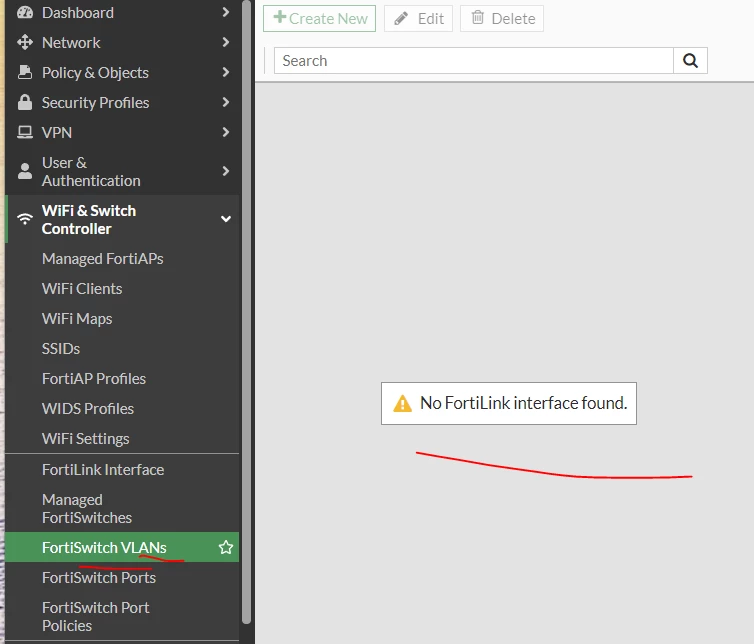
Task: Click the Edit button
Action: tap(418, 18)
